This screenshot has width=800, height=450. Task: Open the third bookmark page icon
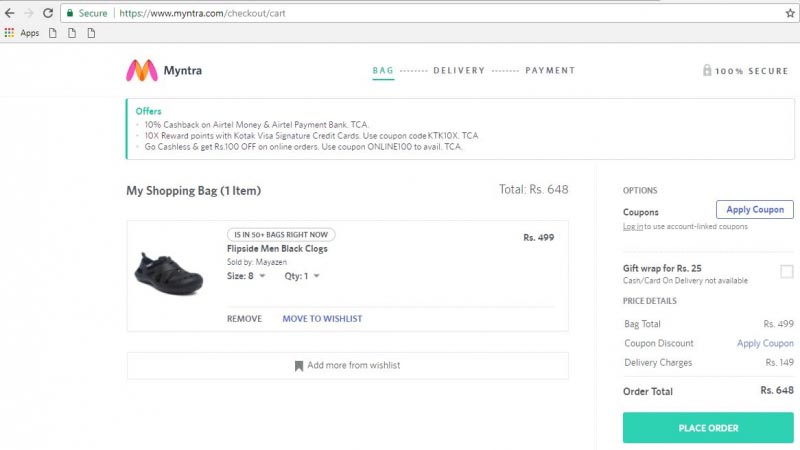91,33
